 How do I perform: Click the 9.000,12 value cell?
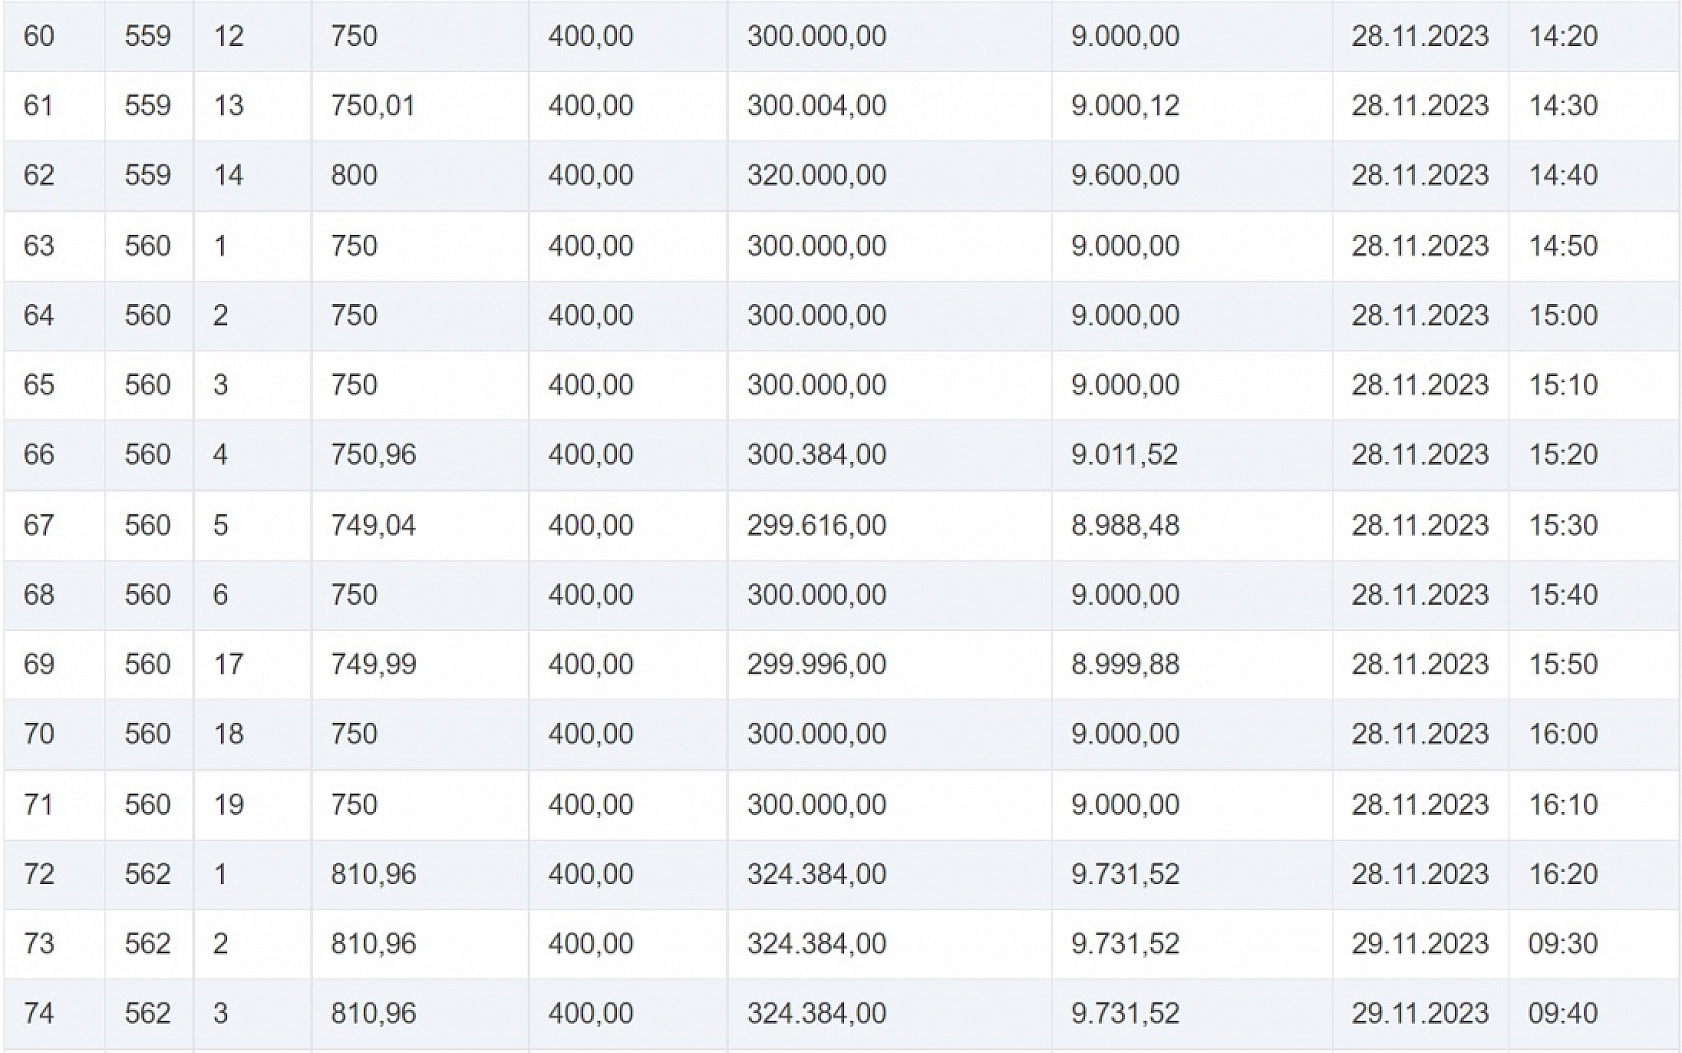point(1125,106)
